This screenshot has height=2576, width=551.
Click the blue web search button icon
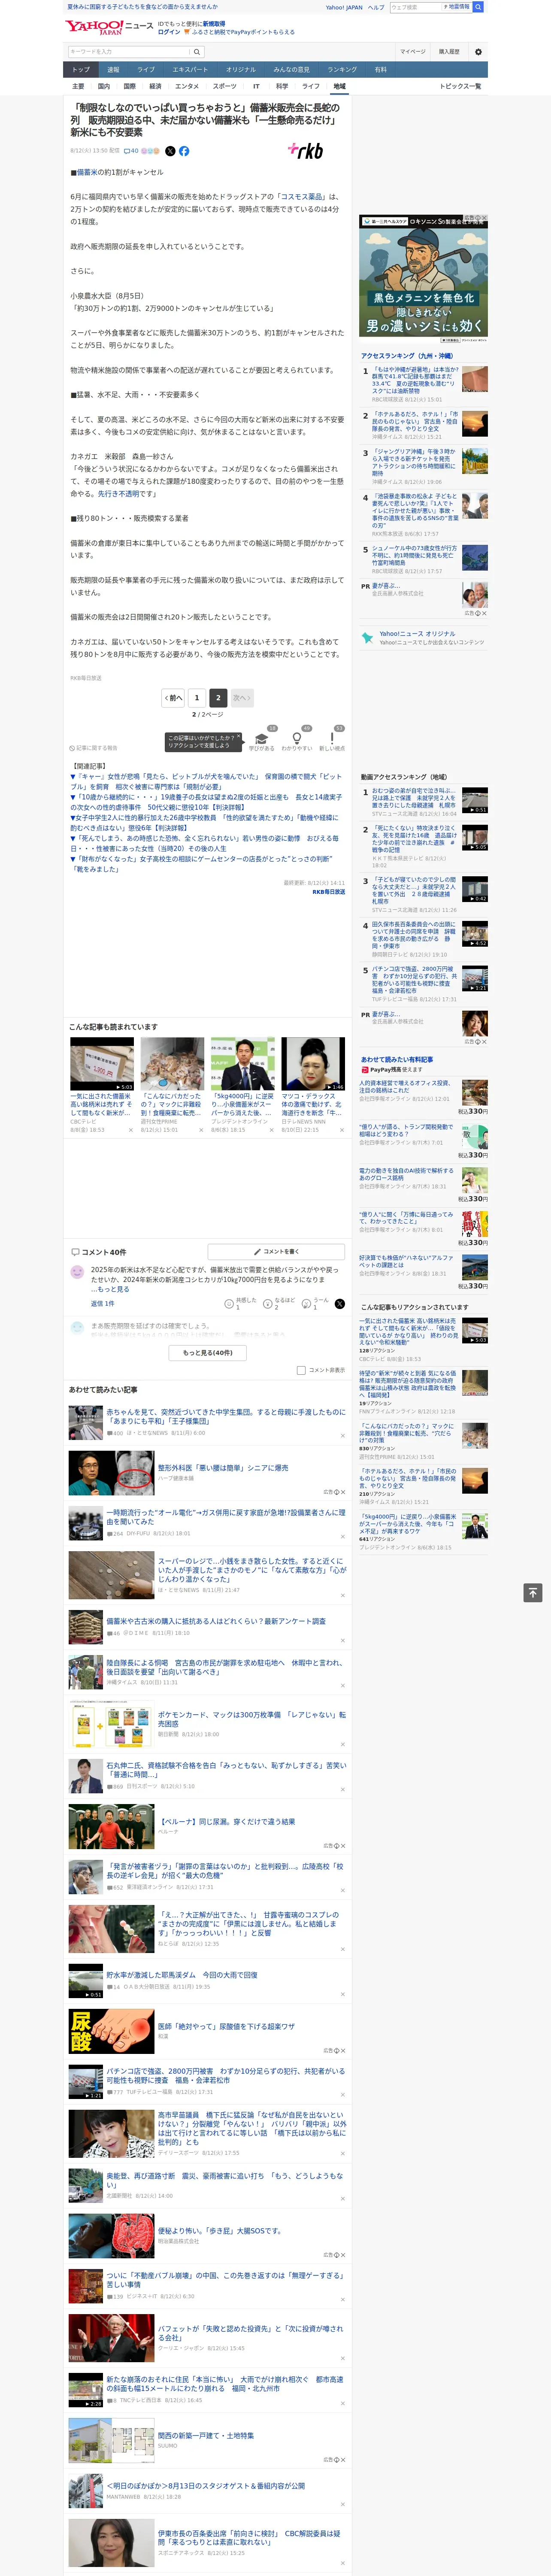(x=478, y=7)
